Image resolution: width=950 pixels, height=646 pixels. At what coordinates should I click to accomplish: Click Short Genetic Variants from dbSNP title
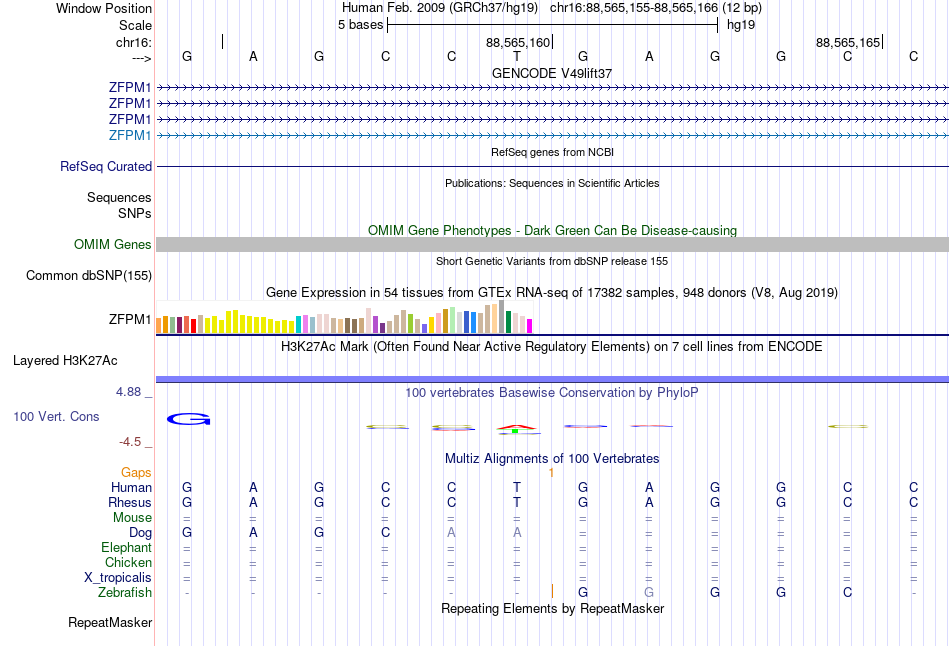click(552, 261)
